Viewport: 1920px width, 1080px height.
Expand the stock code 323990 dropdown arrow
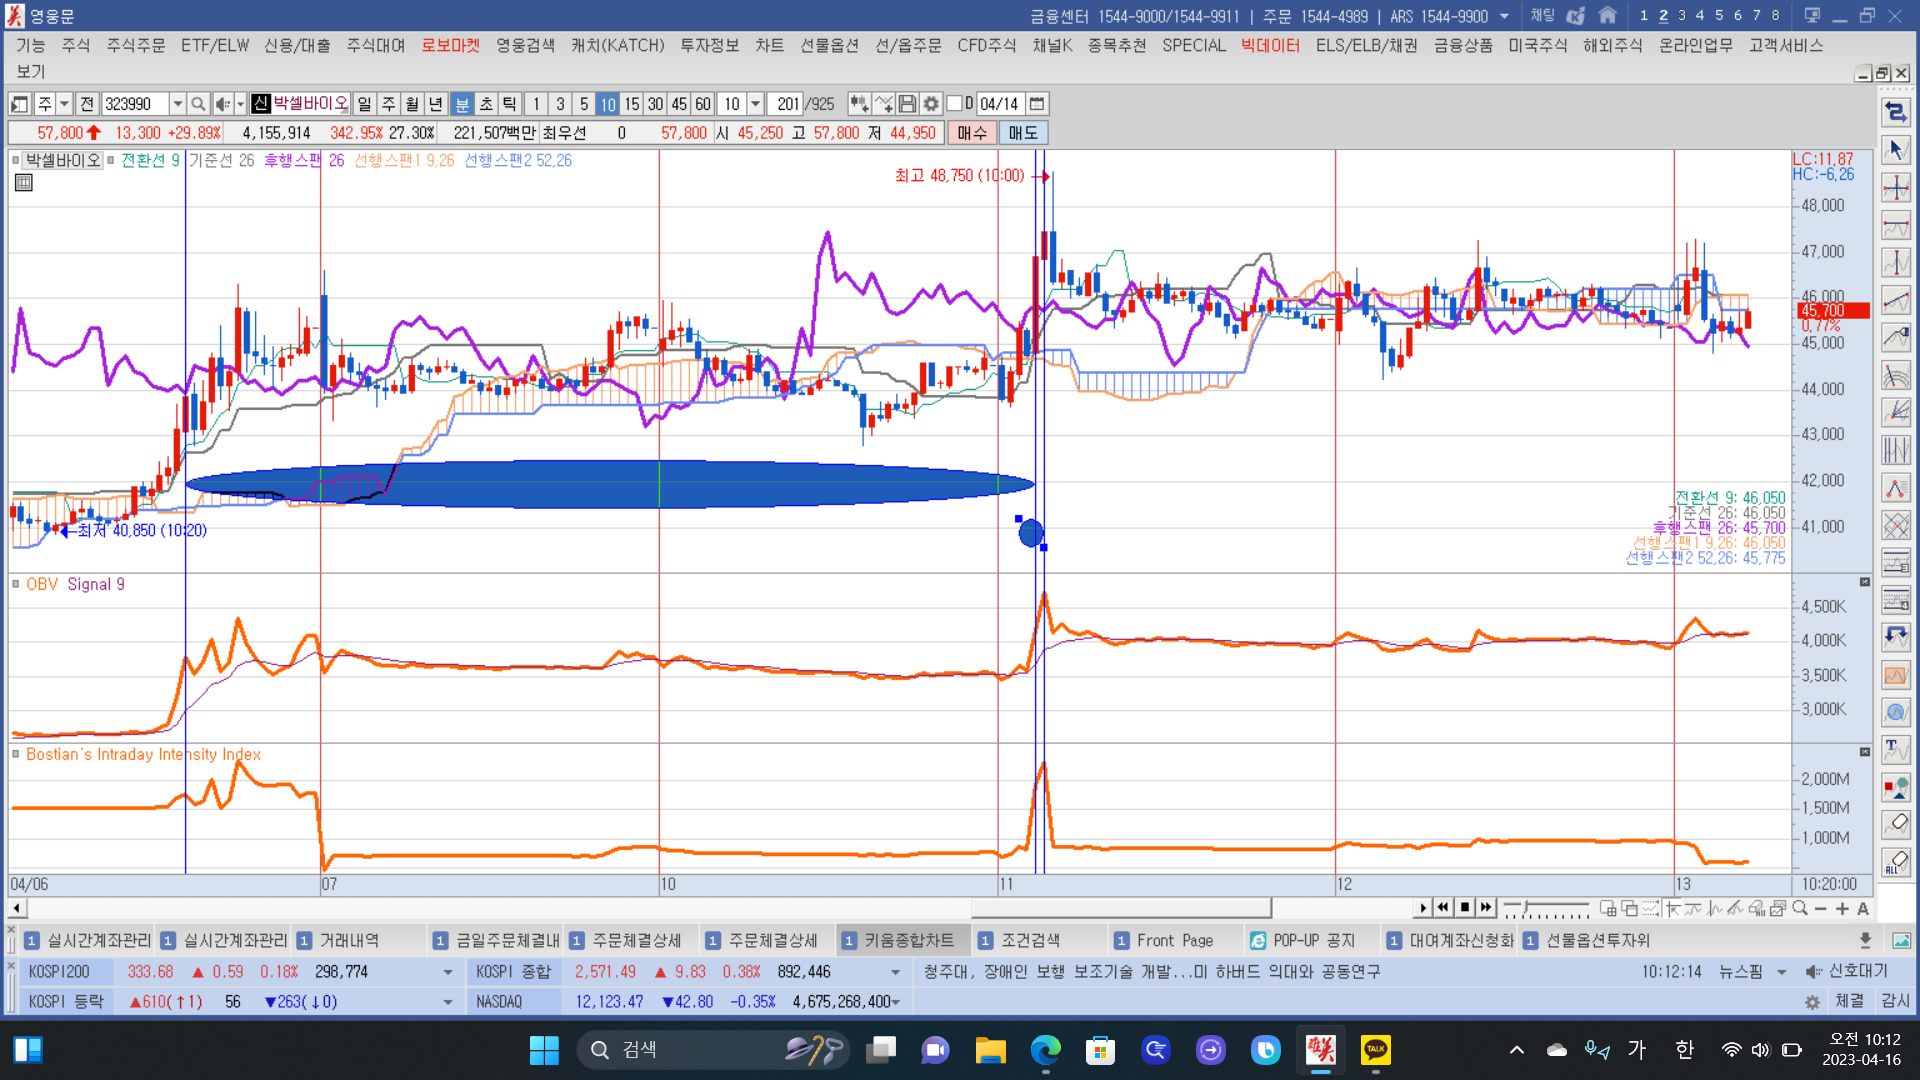[x=177, y=104]
